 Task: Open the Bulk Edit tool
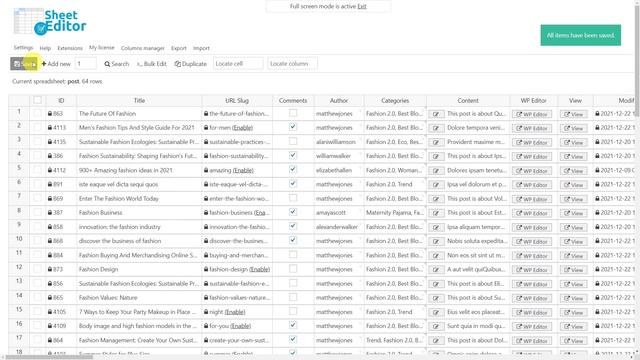coord(151,64)
